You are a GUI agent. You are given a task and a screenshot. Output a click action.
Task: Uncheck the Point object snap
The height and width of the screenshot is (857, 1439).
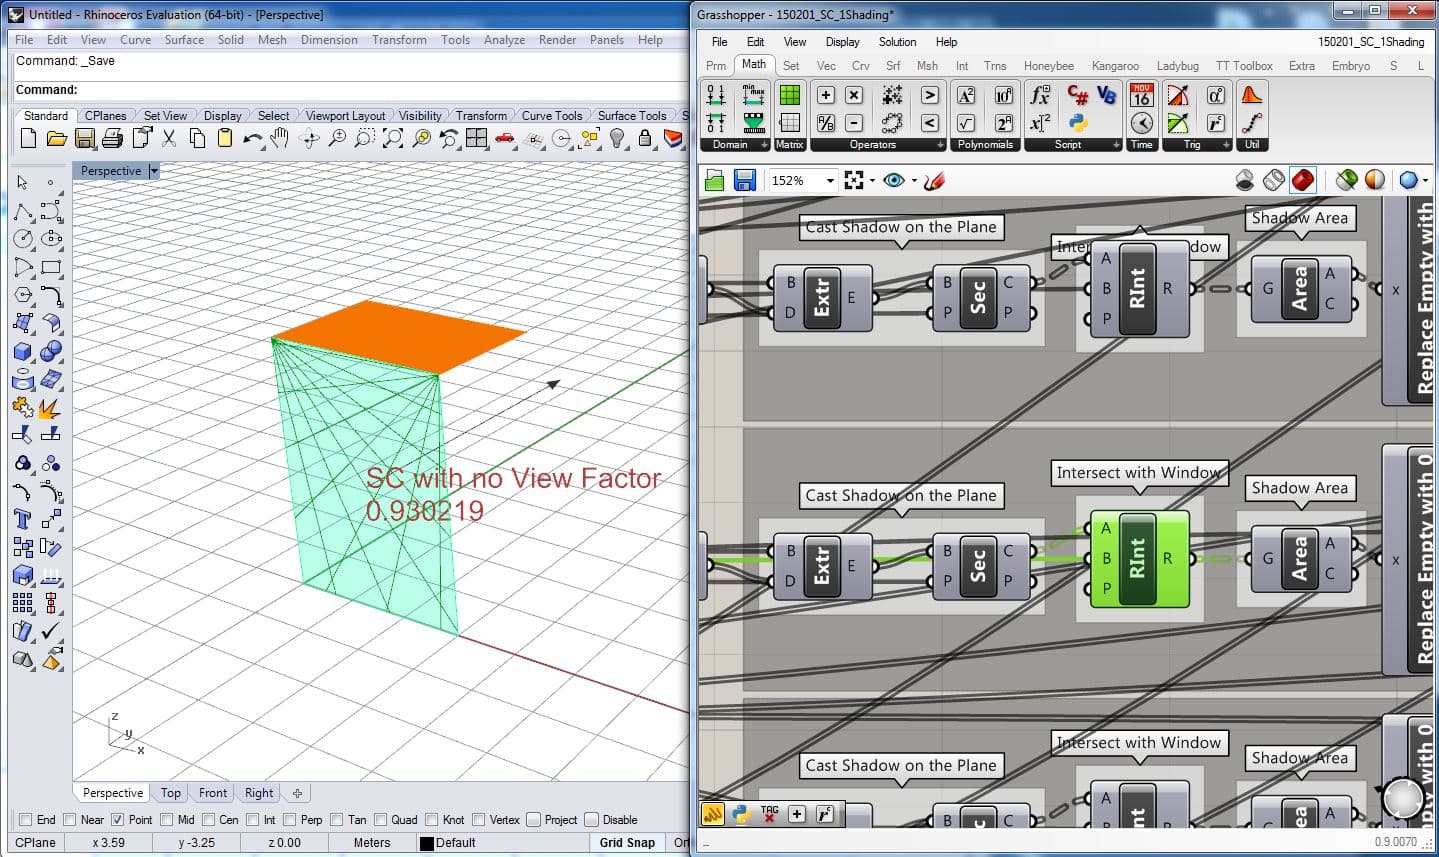(117, 820)
